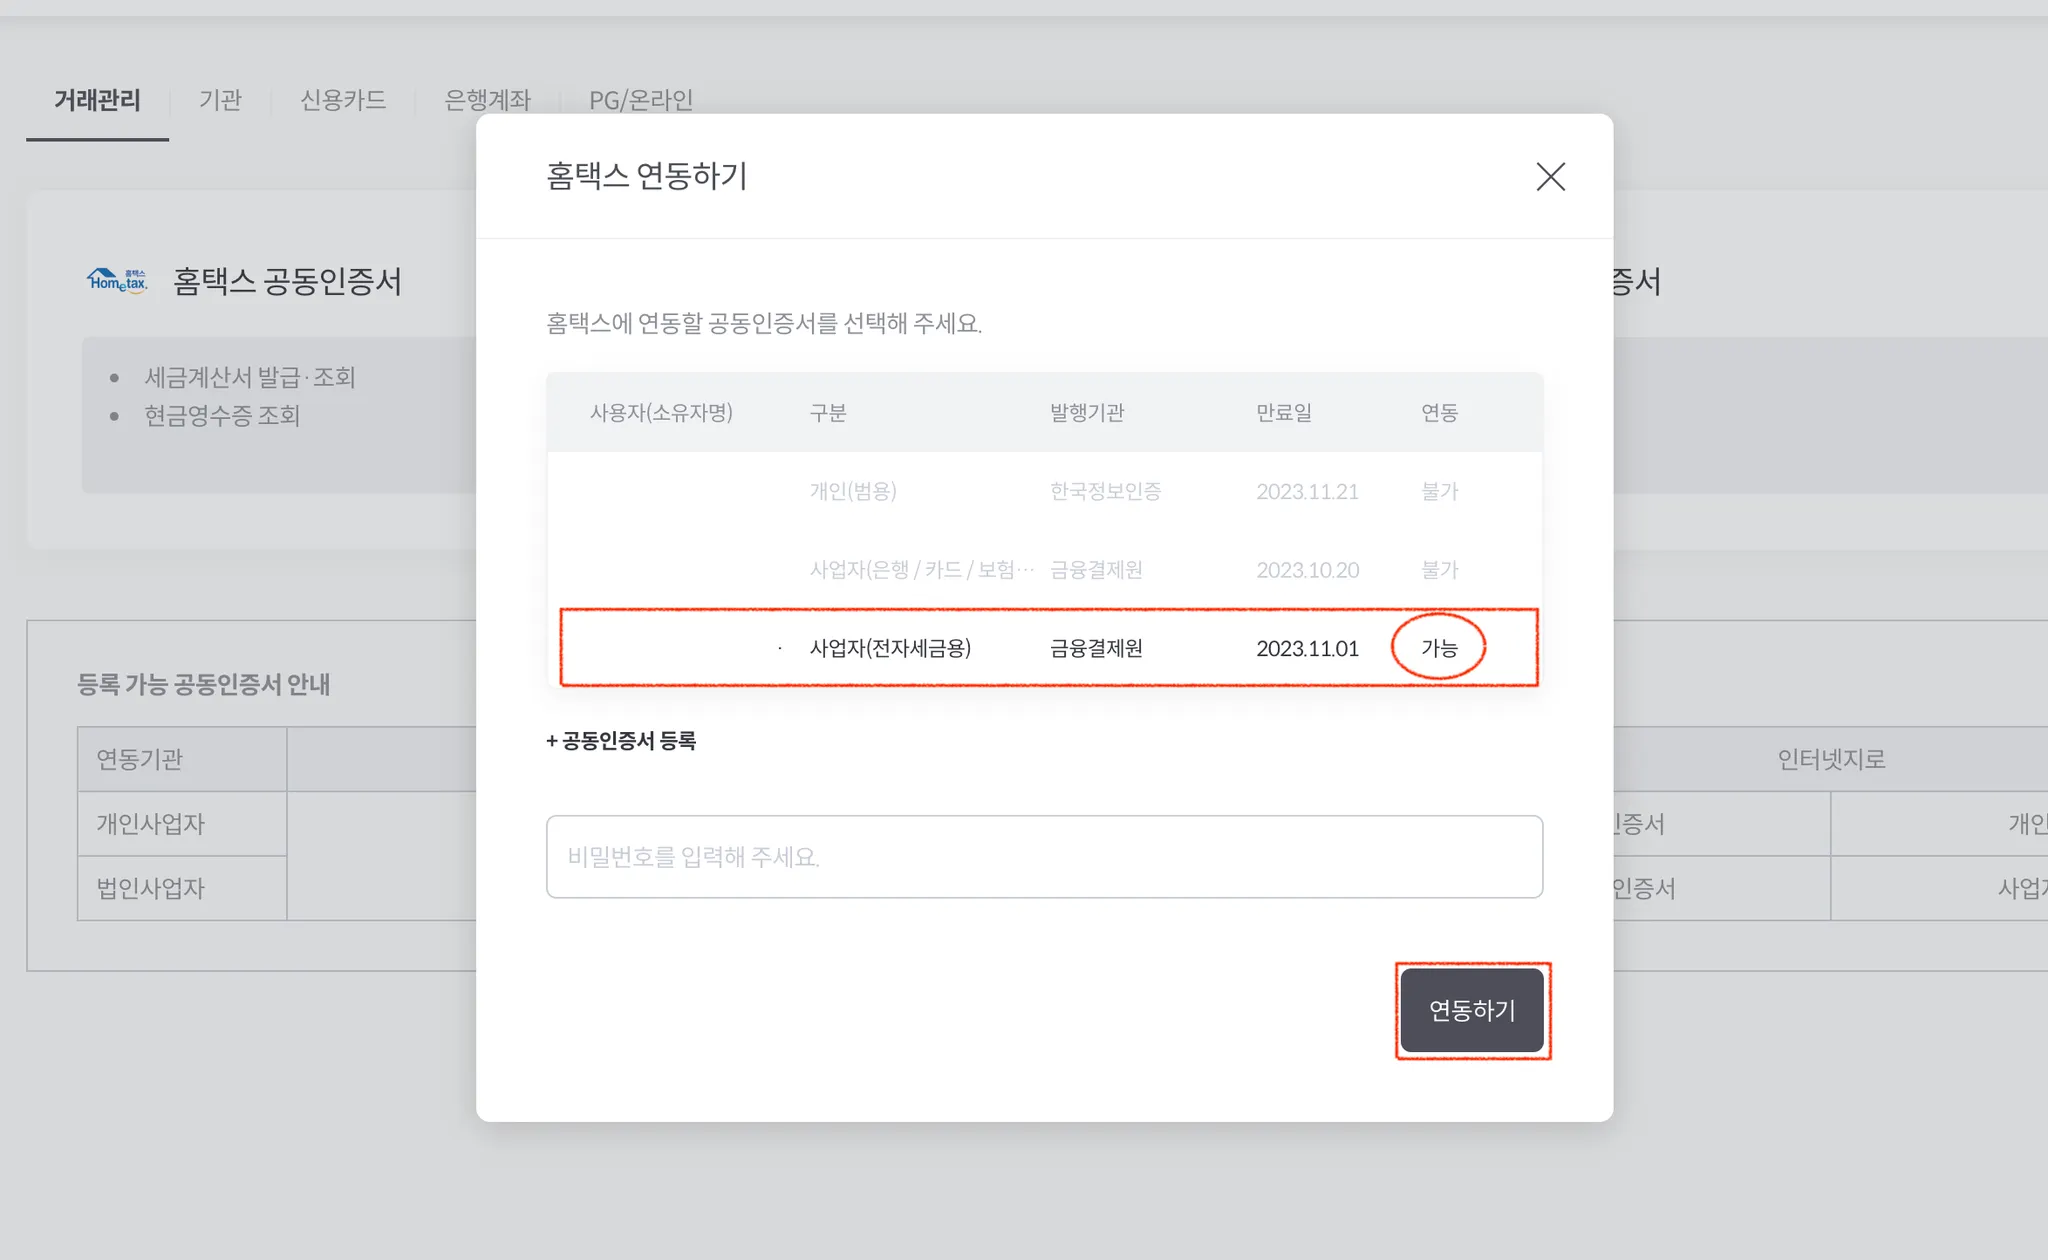Switch to the 기관 tab

point(220,100)
